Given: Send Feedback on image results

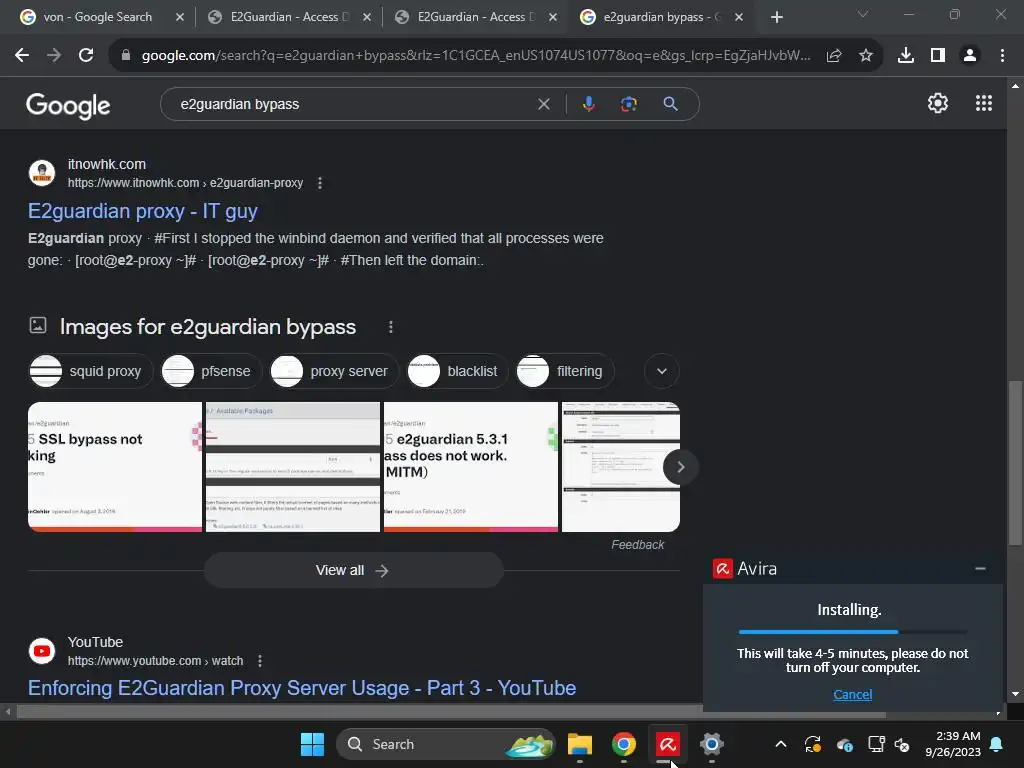Looking at the screenshot, I should (637, 545).
